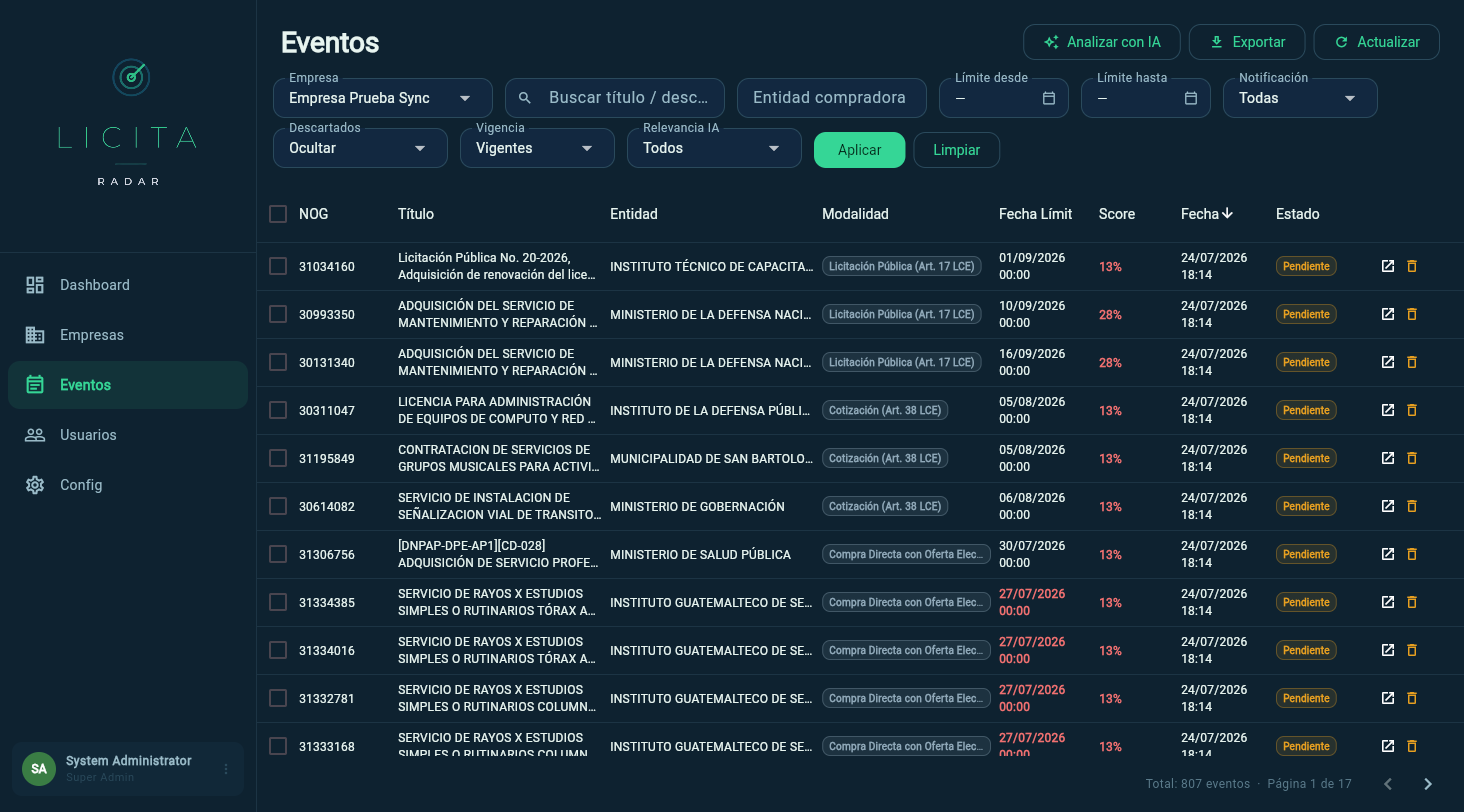Open external link for NOG 31334385
The image size is (1464, 812).
pyautogui.click(x=1388, y=602)
